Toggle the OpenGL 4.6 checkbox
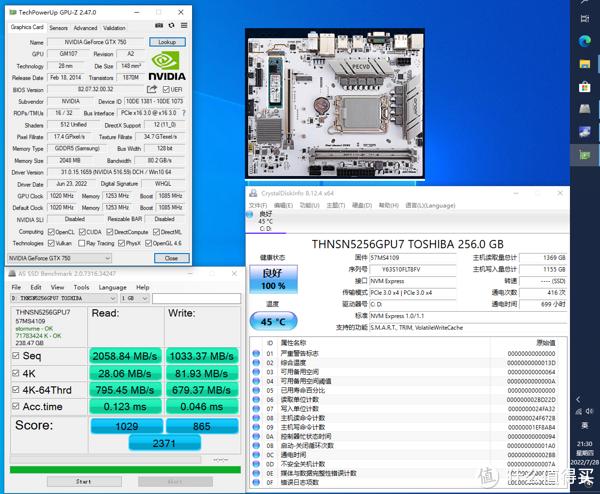The image size is (600, 494). pyautogui.click(x=148, y=243)
